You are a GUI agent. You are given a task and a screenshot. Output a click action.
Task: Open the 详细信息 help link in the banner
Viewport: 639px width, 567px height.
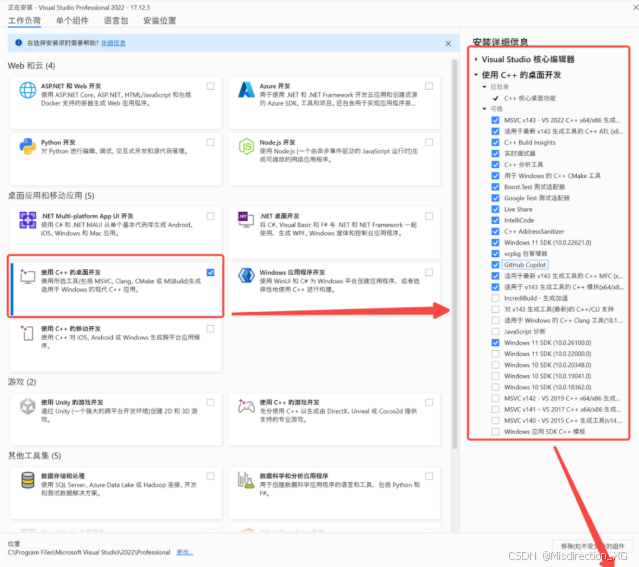tap(113, 43)
